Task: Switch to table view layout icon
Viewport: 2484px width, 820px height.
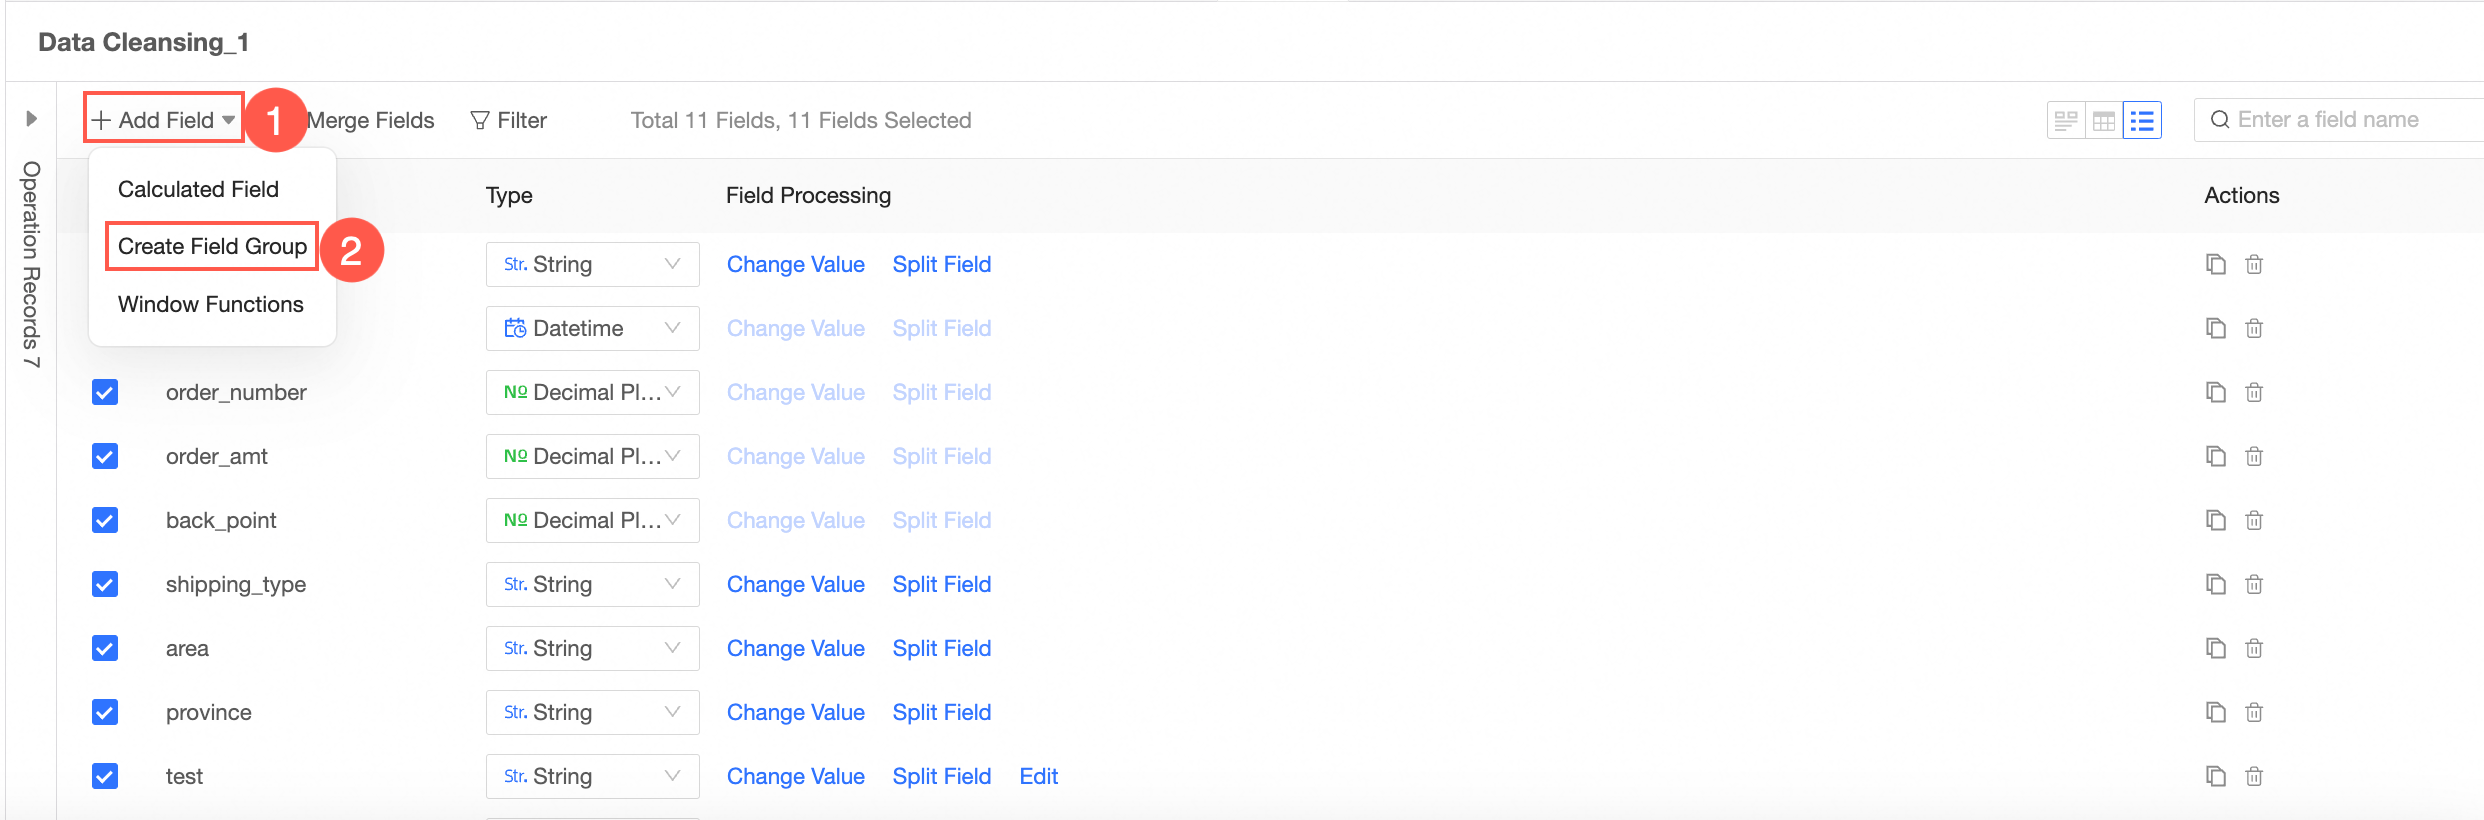Action: (2104, 121)
